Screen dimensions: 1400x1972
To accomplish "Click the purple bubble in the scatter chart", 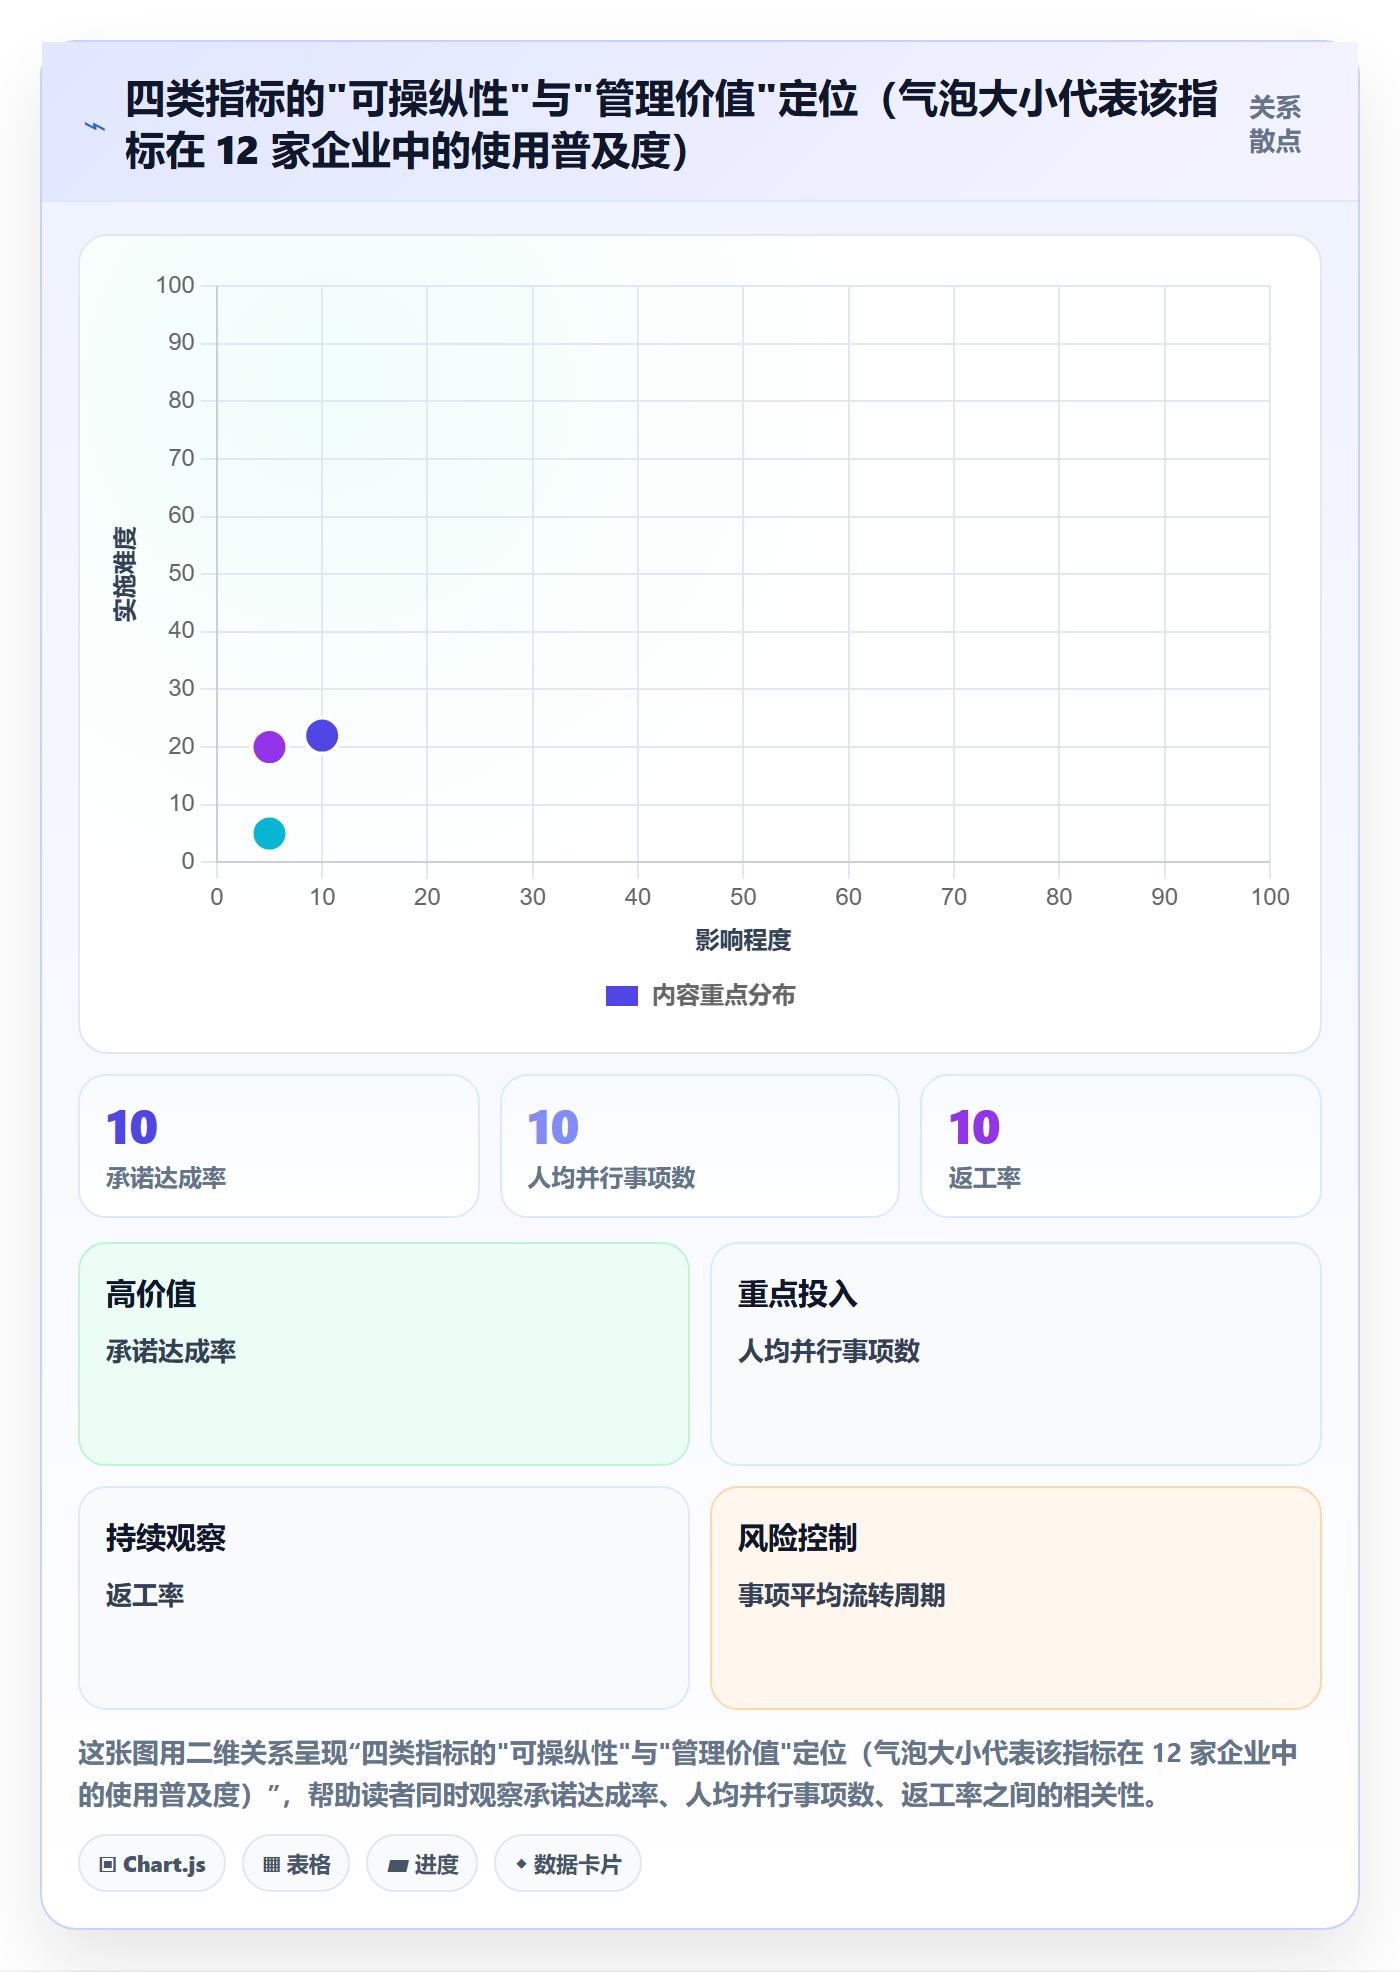I will tap(269, 746).
